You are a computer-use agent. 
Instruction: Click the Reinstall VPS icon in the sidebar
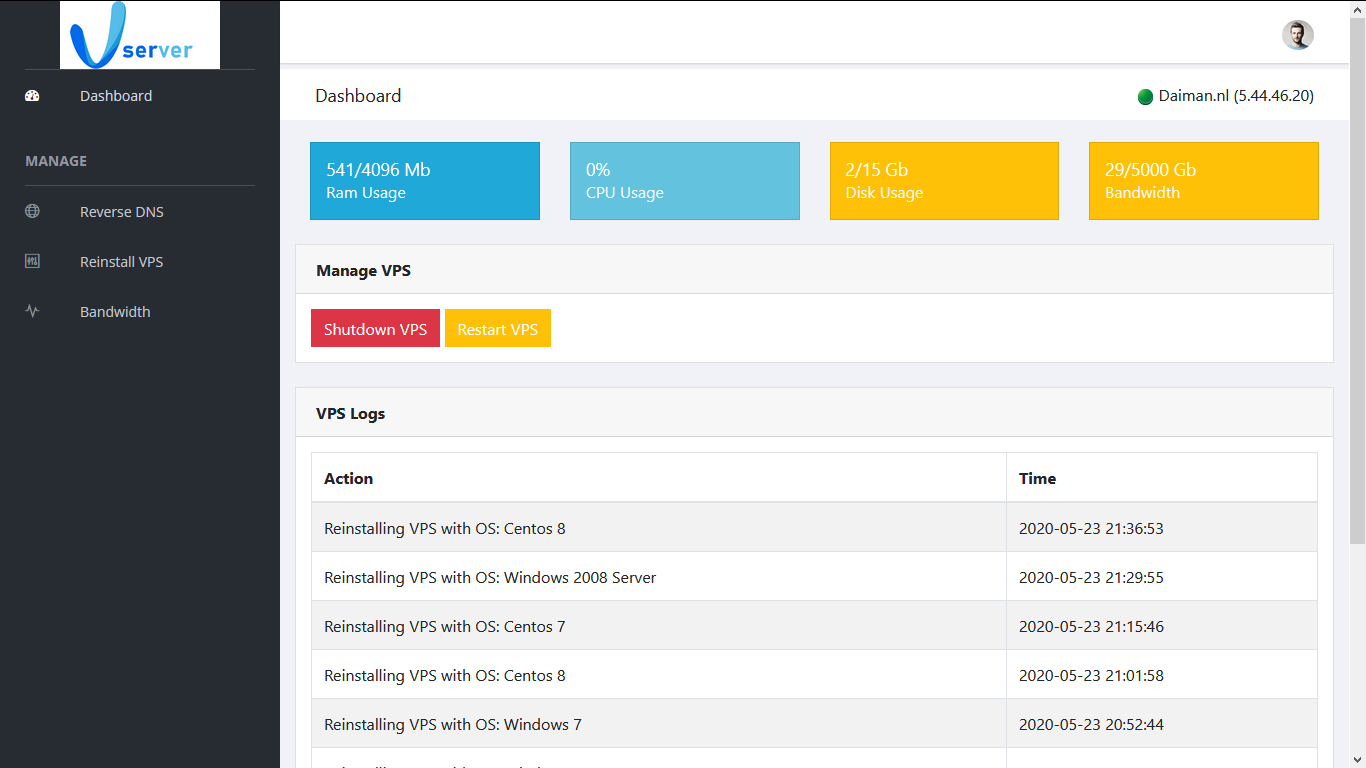[x=32, y=261]
